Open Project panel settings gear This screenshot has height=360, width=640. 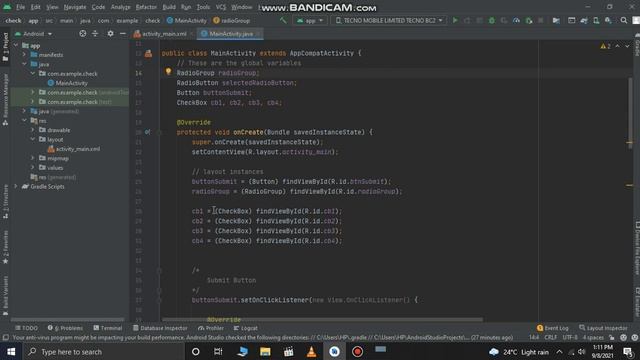click(110, 33)
